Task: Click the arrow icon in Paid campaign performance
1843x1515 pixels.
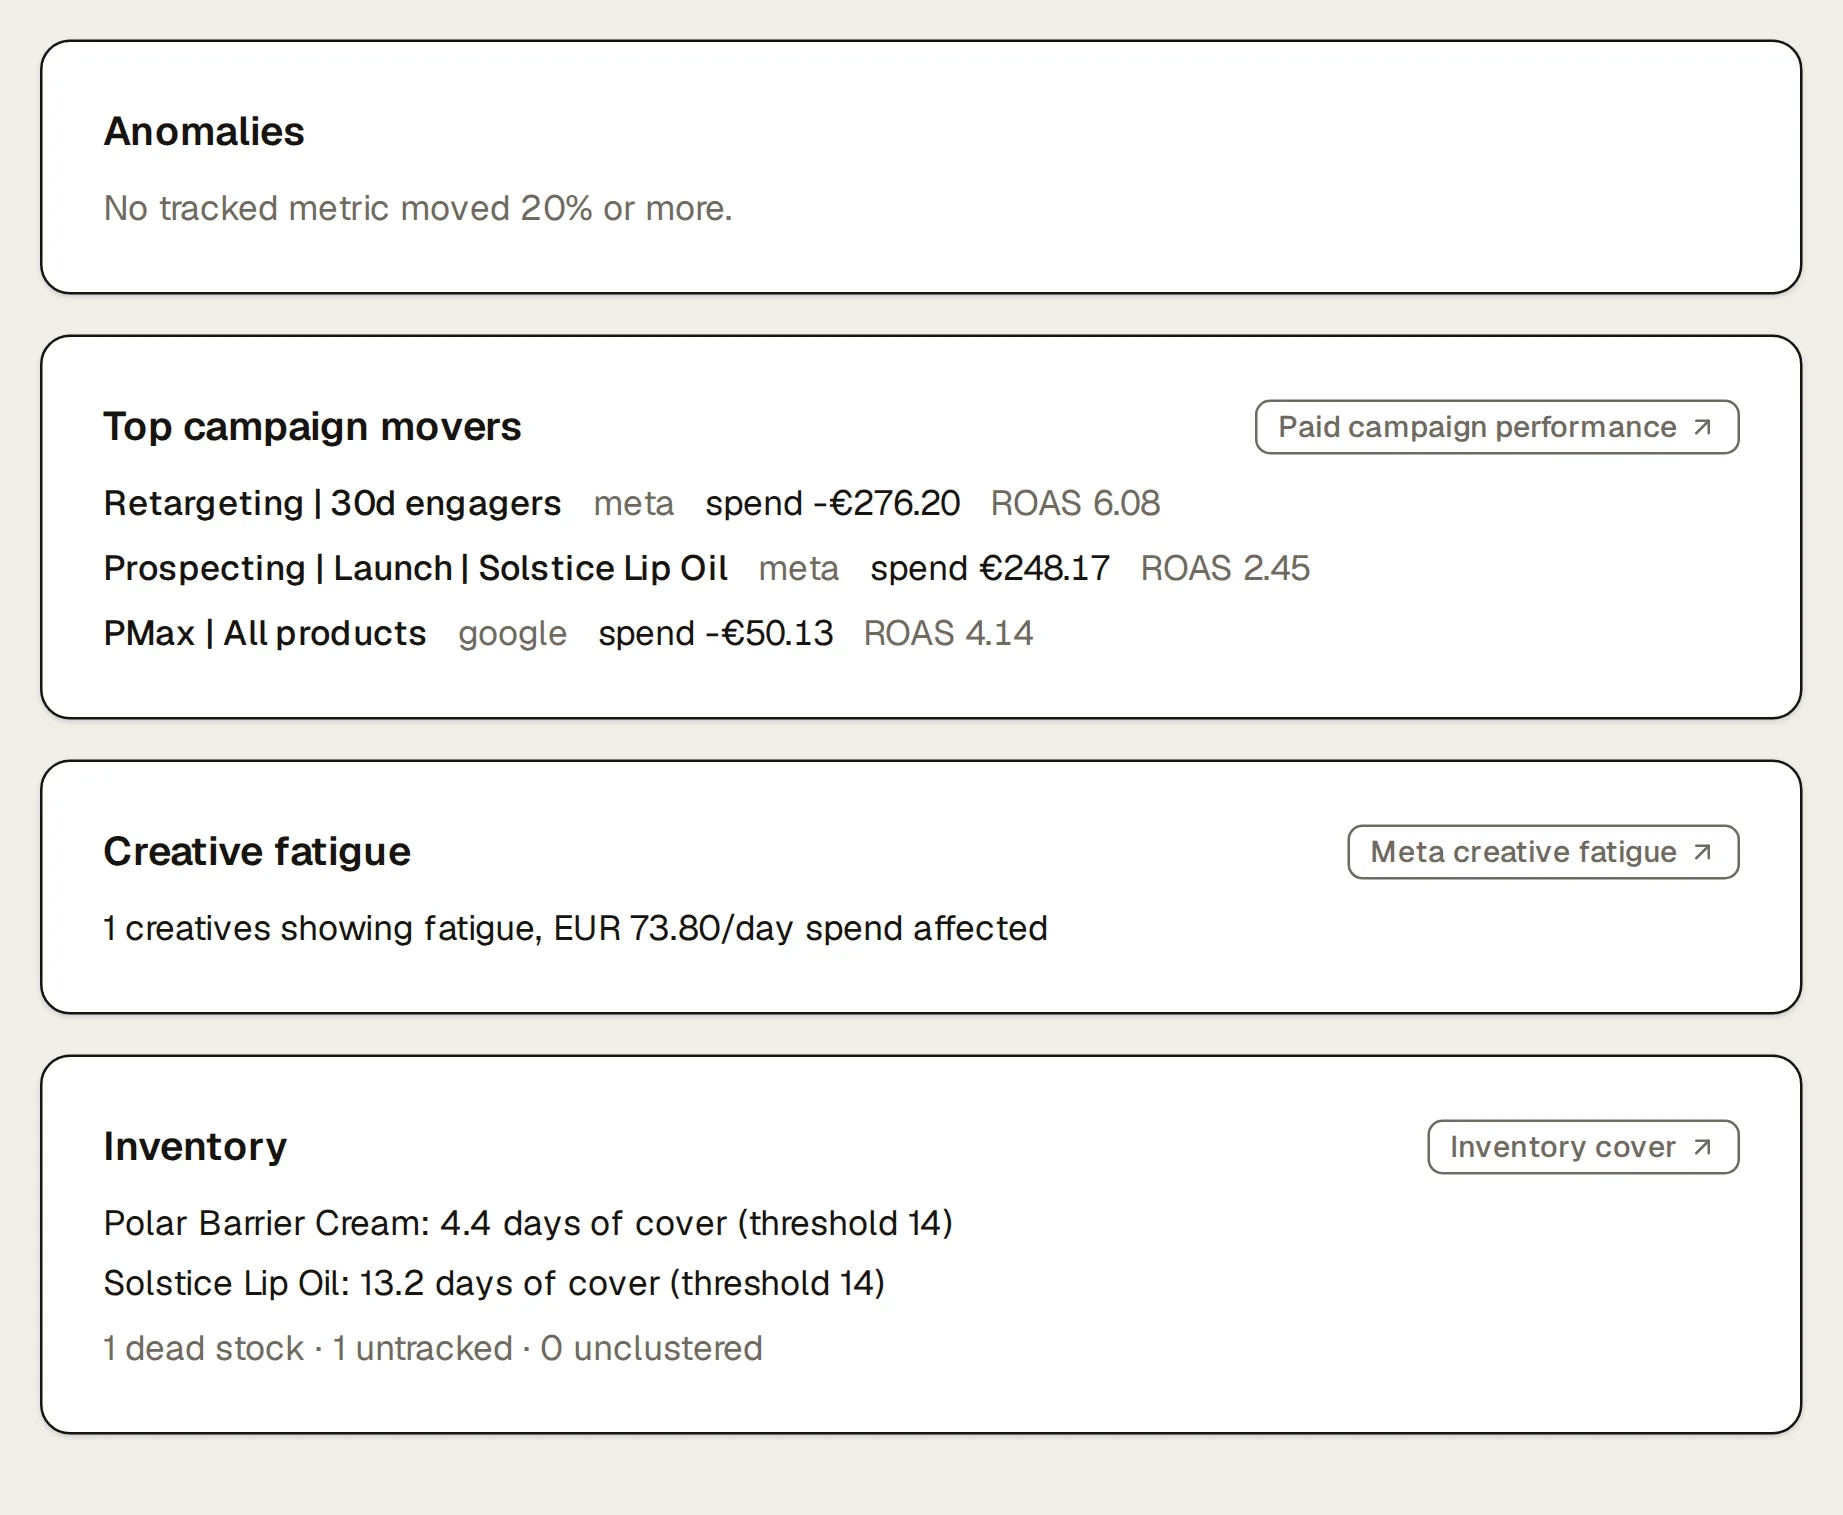Action: [x=1702, y=427]
